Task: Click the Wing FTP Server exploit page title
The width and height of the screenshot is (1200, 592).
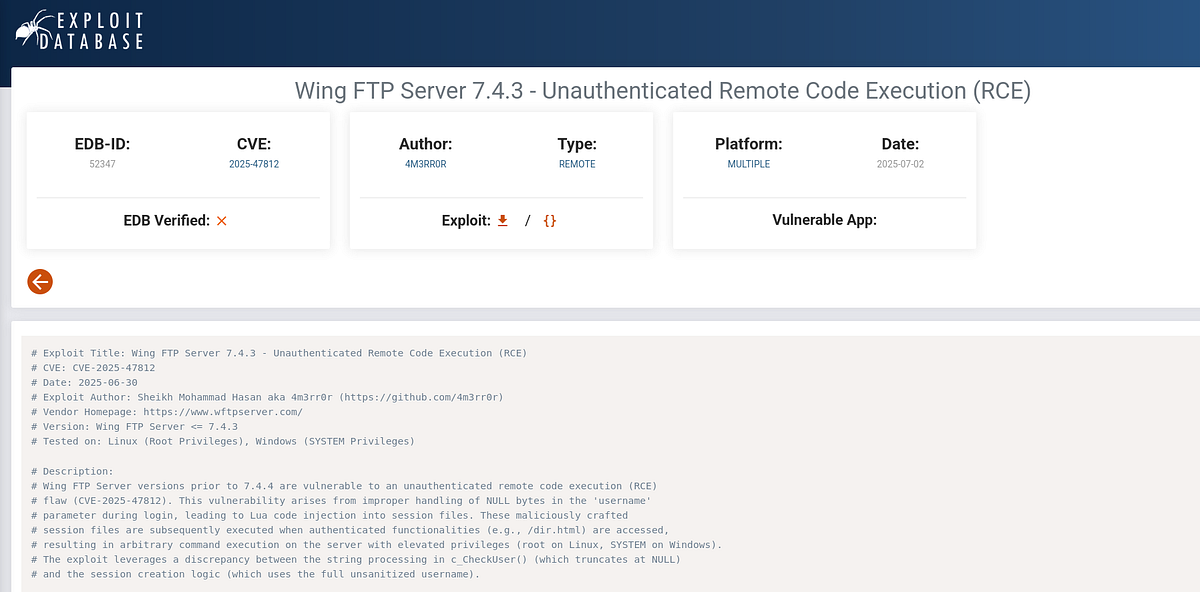Action: tap(662, 91)
